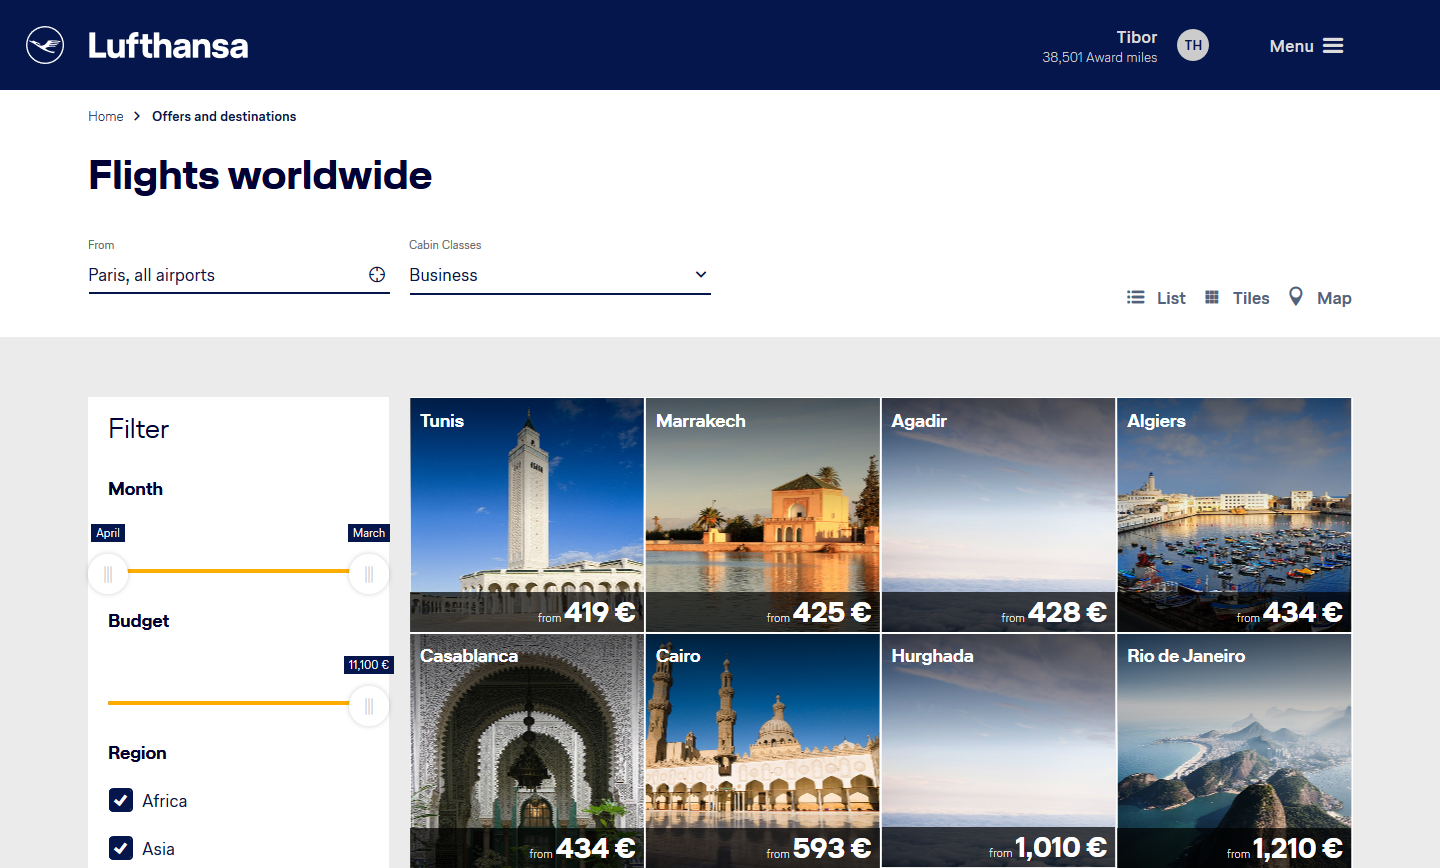Open the Algiers destination tile

1234,515
